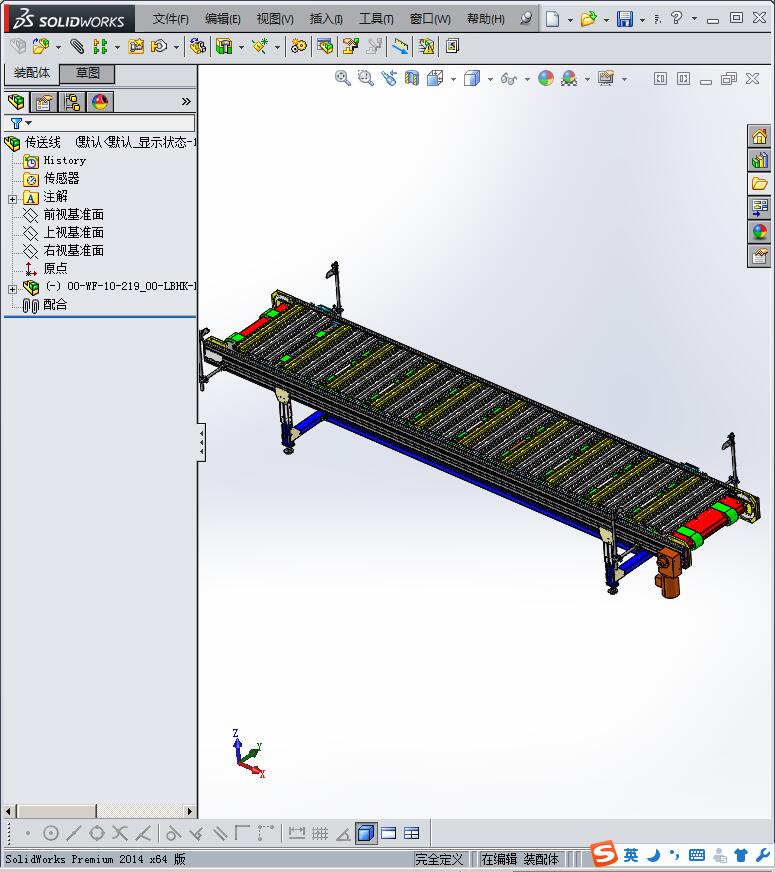Open the PropertyManager tab
Image resolution: width=775 pixels, height=872 pixels.
(43, 102)
